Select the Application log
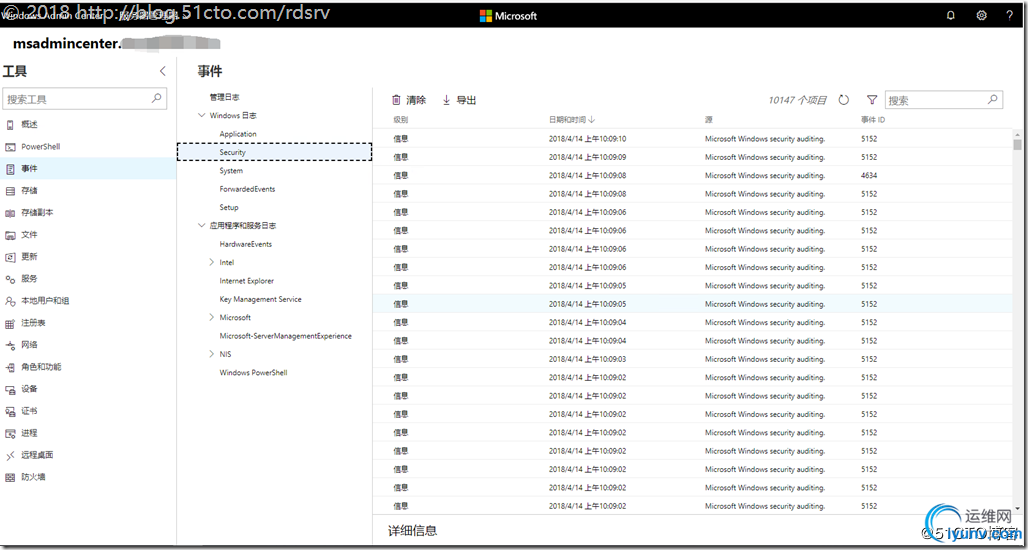 coord(238,134)
